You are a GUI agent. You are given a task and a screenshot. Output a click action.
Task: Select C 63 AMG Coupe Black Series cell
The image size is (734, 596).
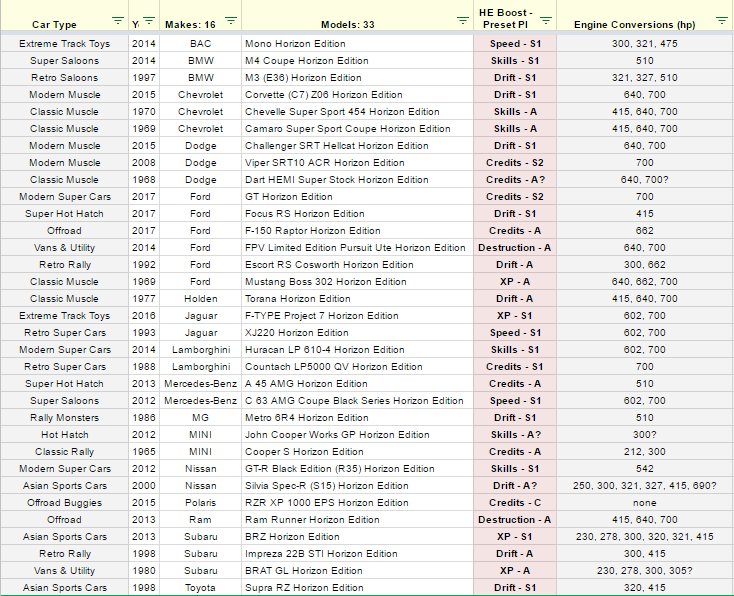[357, 401]
